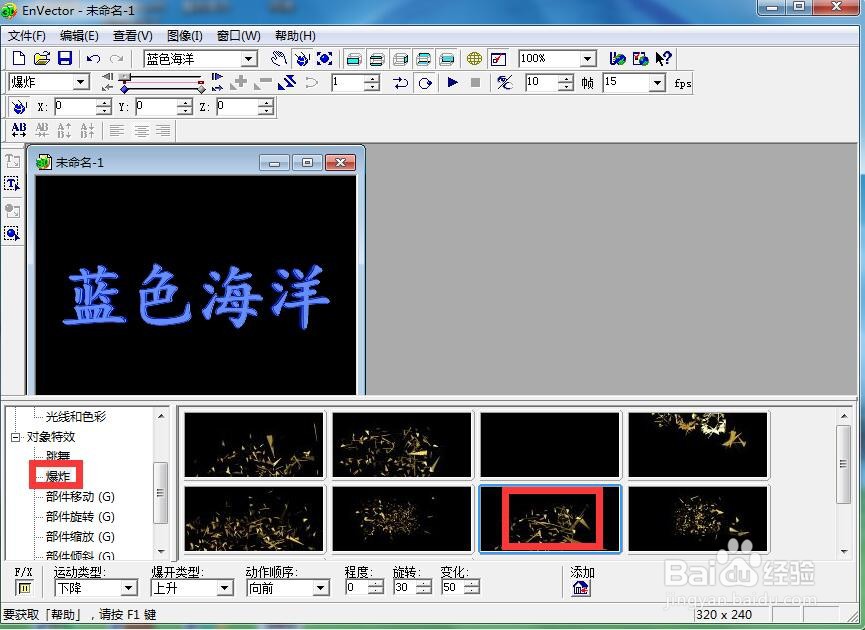Choose the top-right explosion preset thumbnail
Screen dimensions: 865x630
(x=697, y=445)
